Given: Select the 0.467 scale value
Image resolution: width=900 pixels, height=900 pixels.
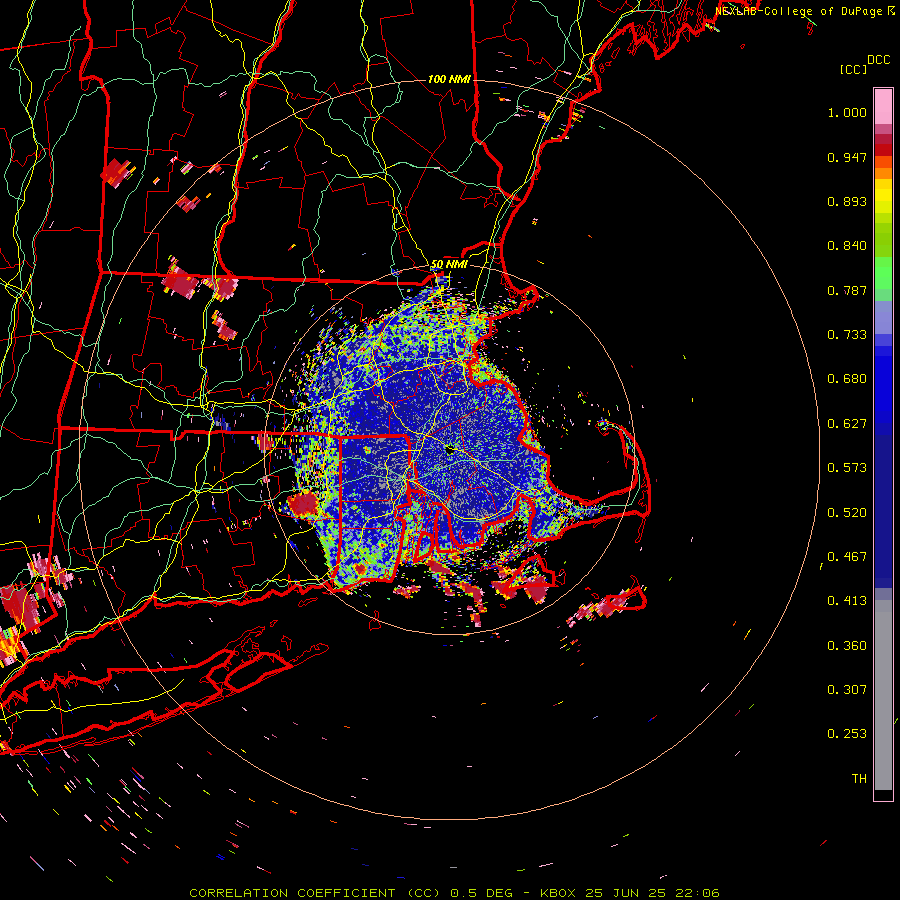Looking at the screenshot, I should [847, 557].
